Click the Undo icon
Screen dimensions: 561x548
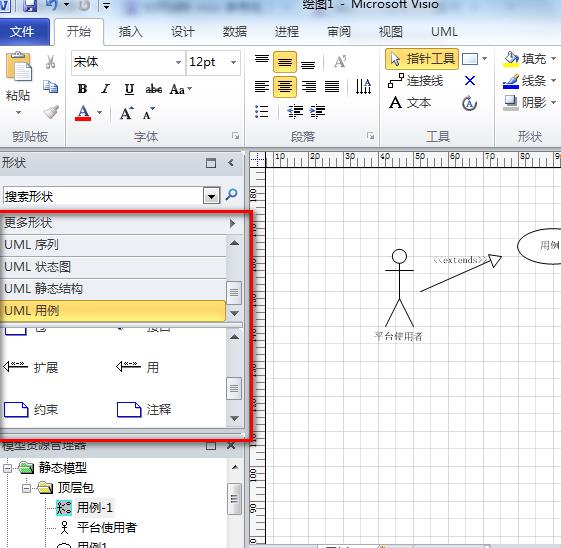[52, 4]
